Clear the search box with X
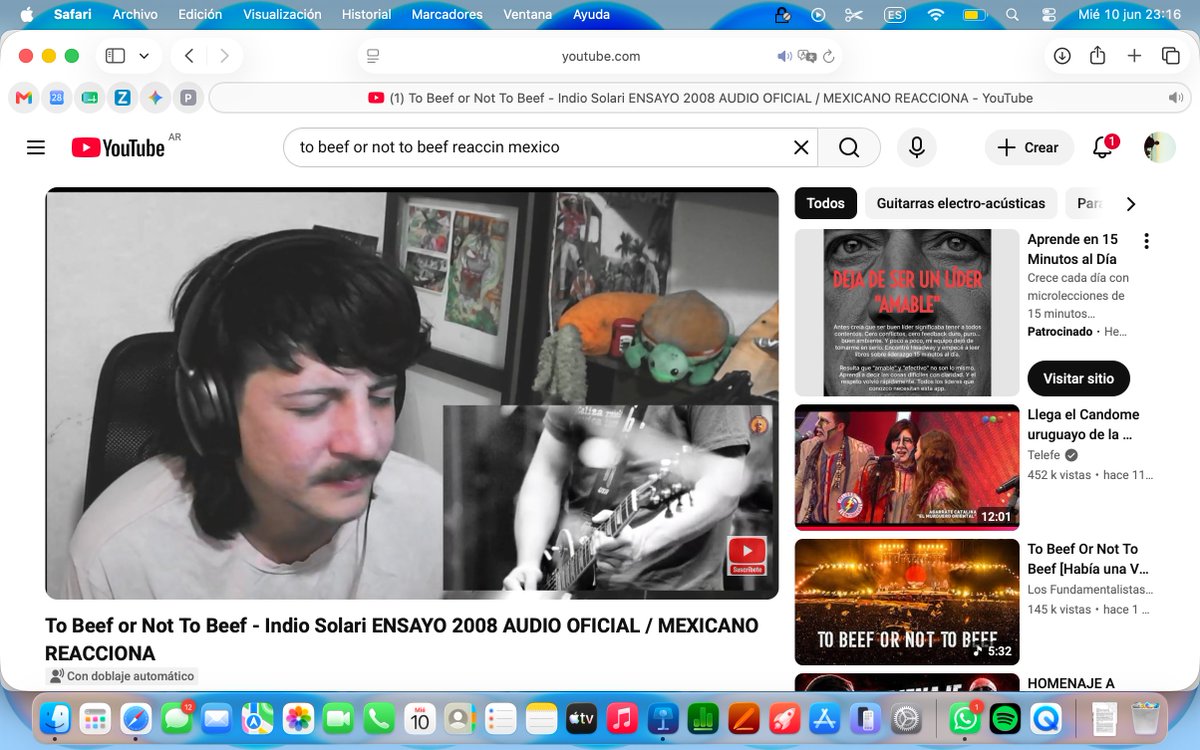1200x750 pixels. point(801,148)
